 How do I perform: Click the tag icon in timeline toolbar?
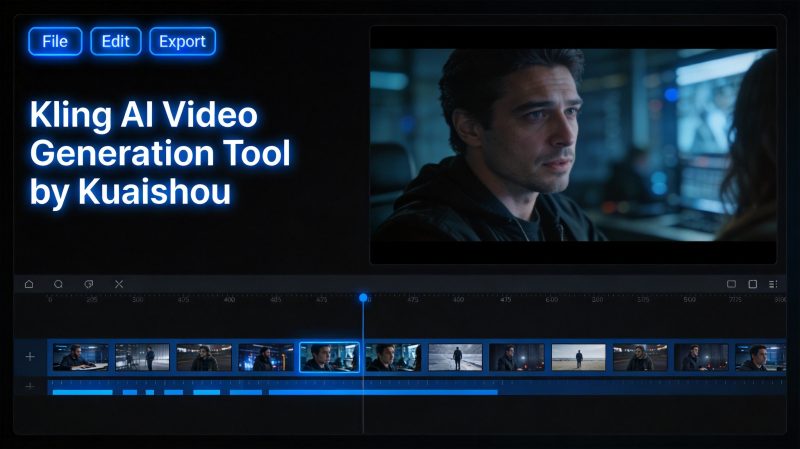(x=88, y=284)
